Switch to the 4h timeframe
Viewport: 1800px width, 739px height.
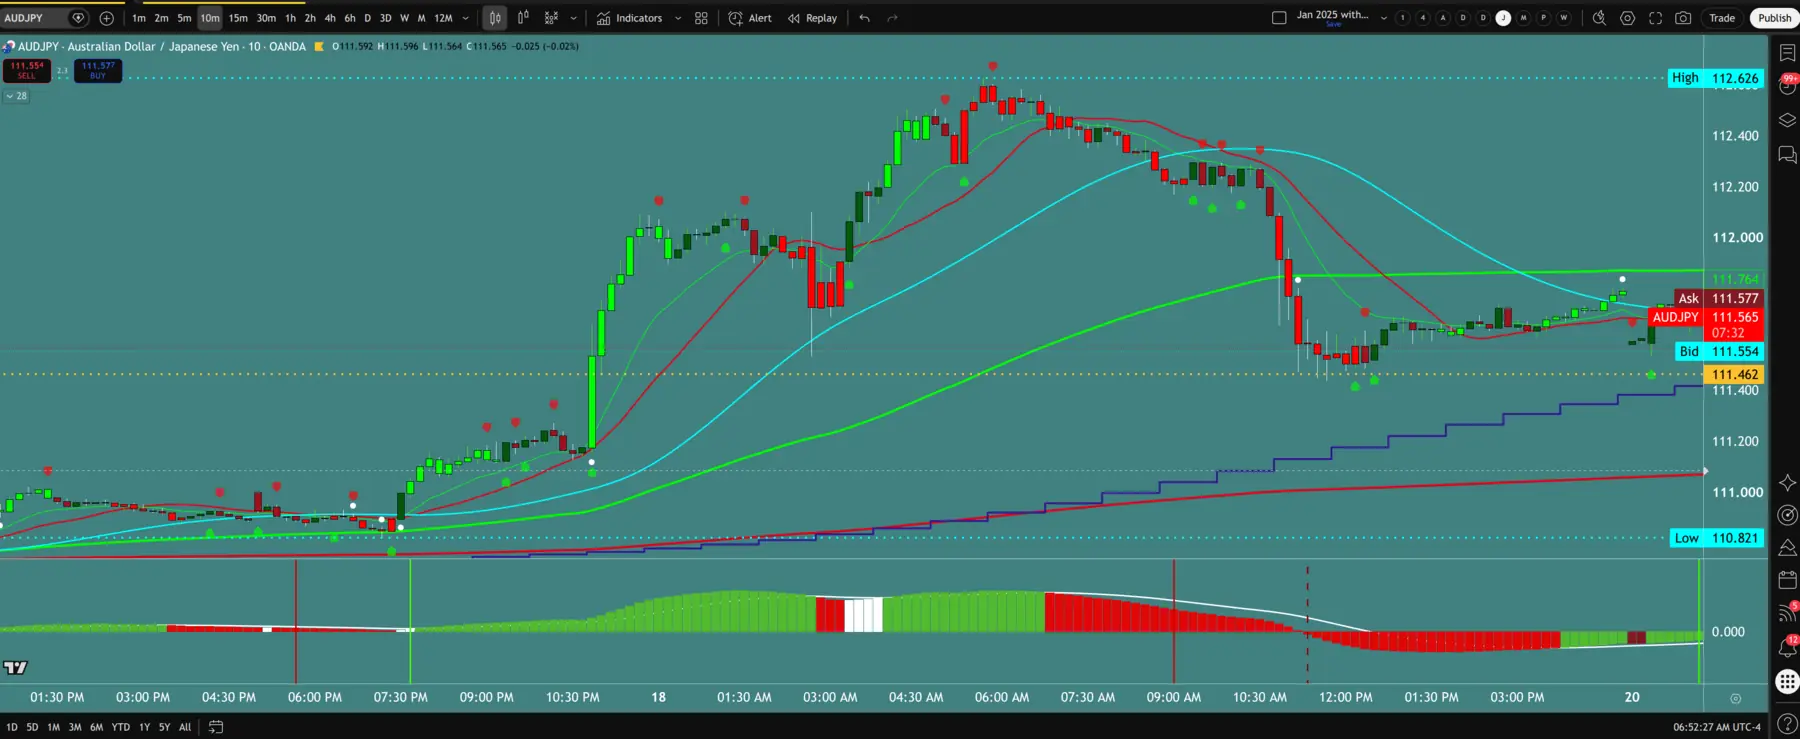(x=330, y=18)
